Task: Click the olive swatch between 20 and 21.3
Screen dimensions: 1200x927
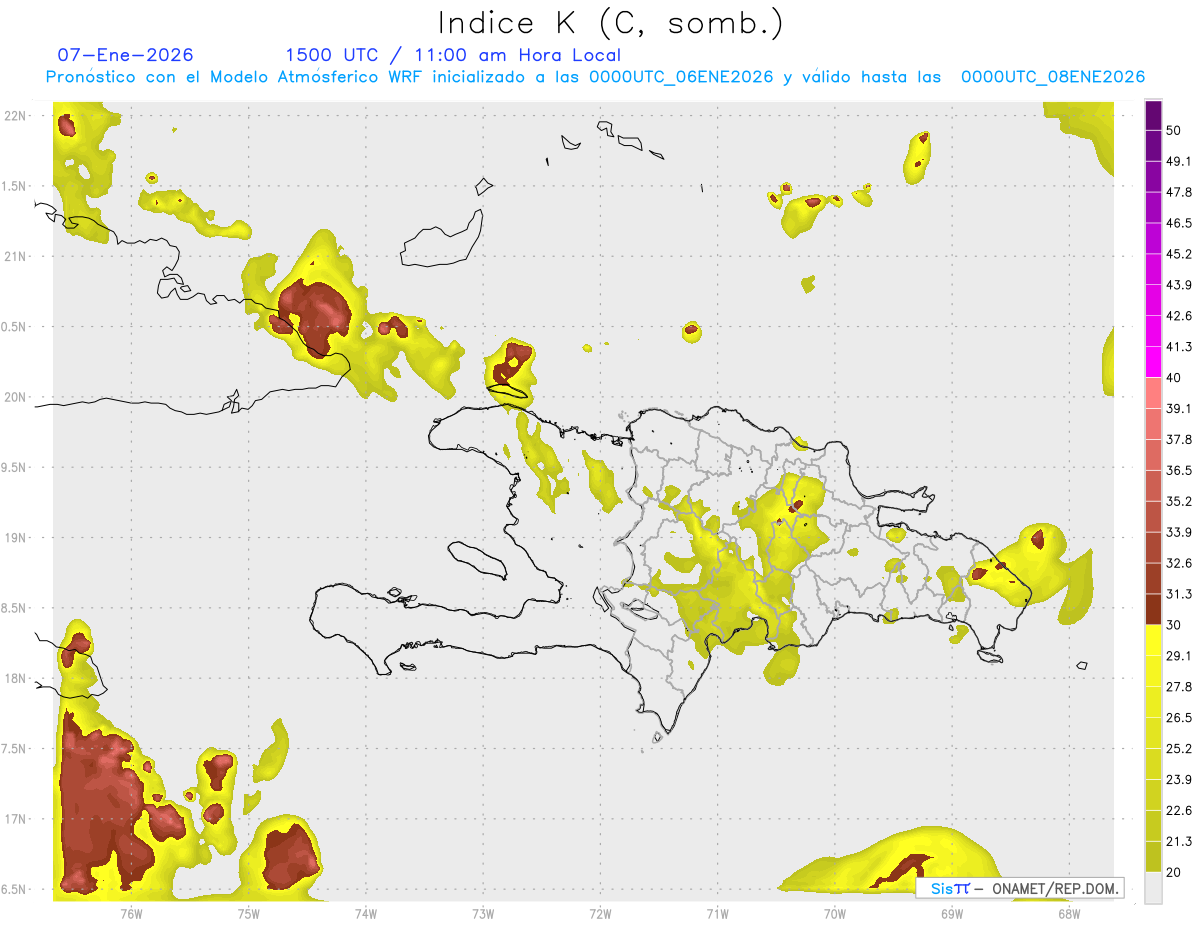Action: (x=1154, y=857)
